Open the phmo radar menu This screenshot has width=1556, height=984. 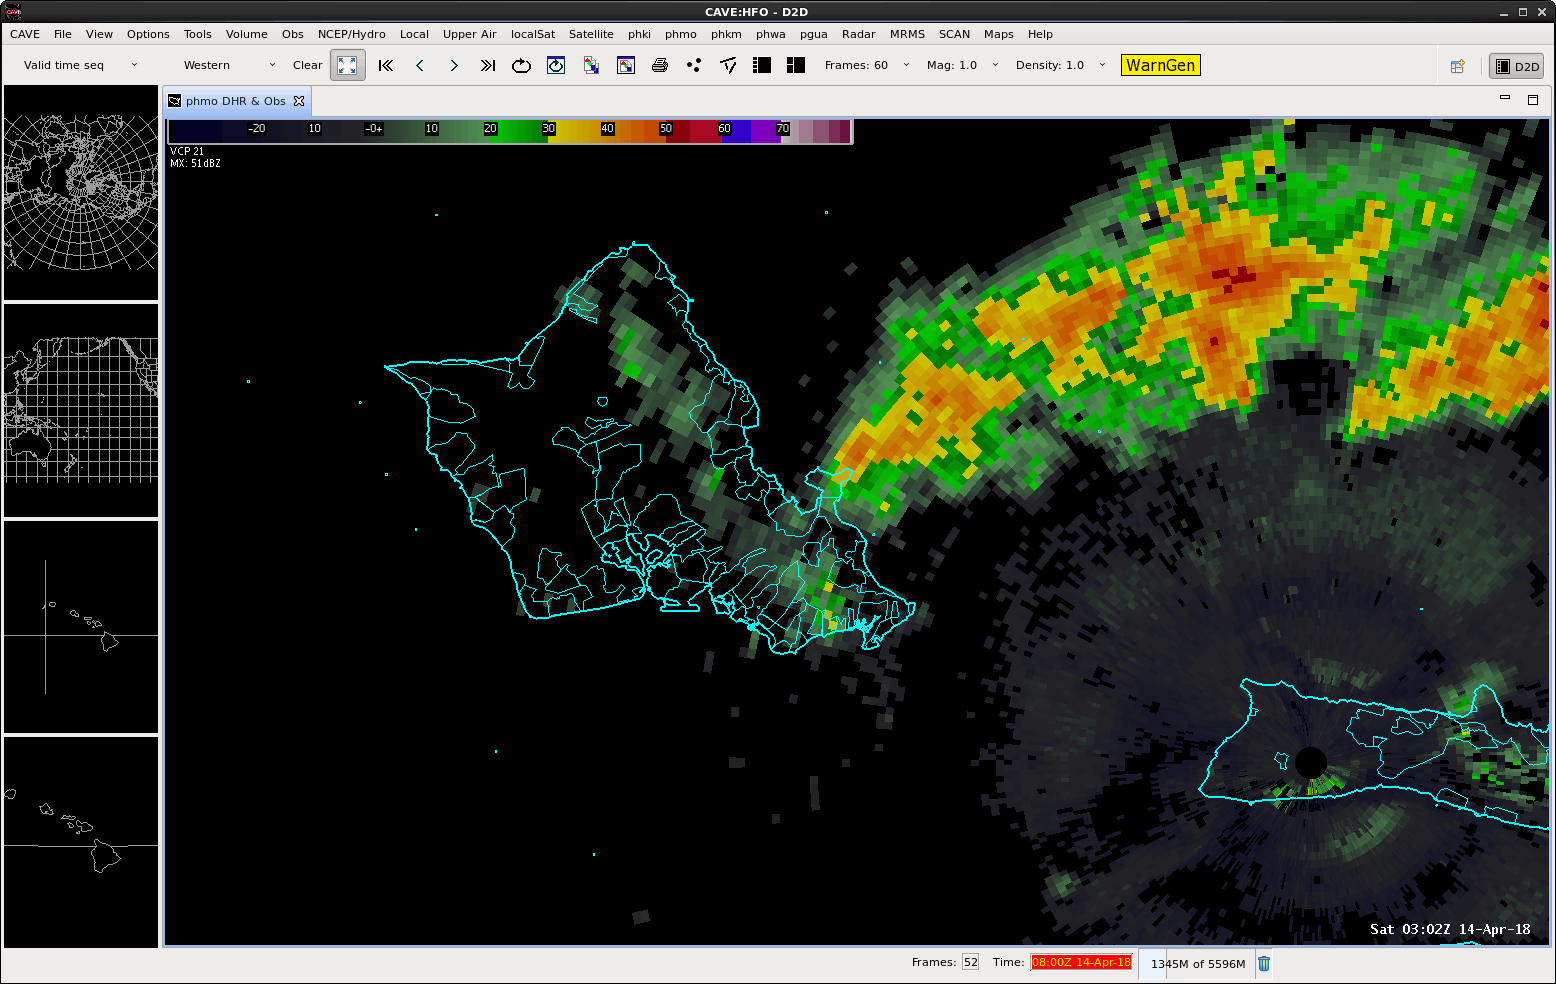(681, 34)
